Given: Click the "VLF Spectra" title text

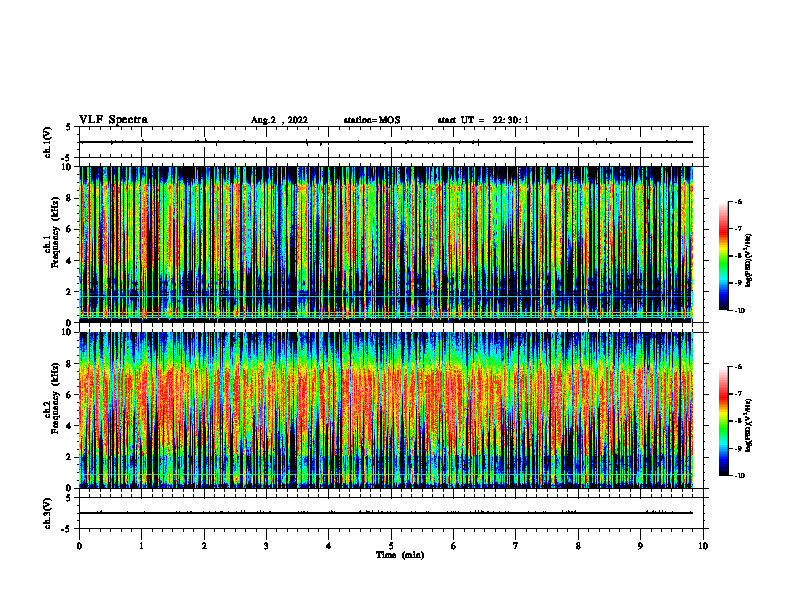Looking at the screenshot, I should point(113,120).
